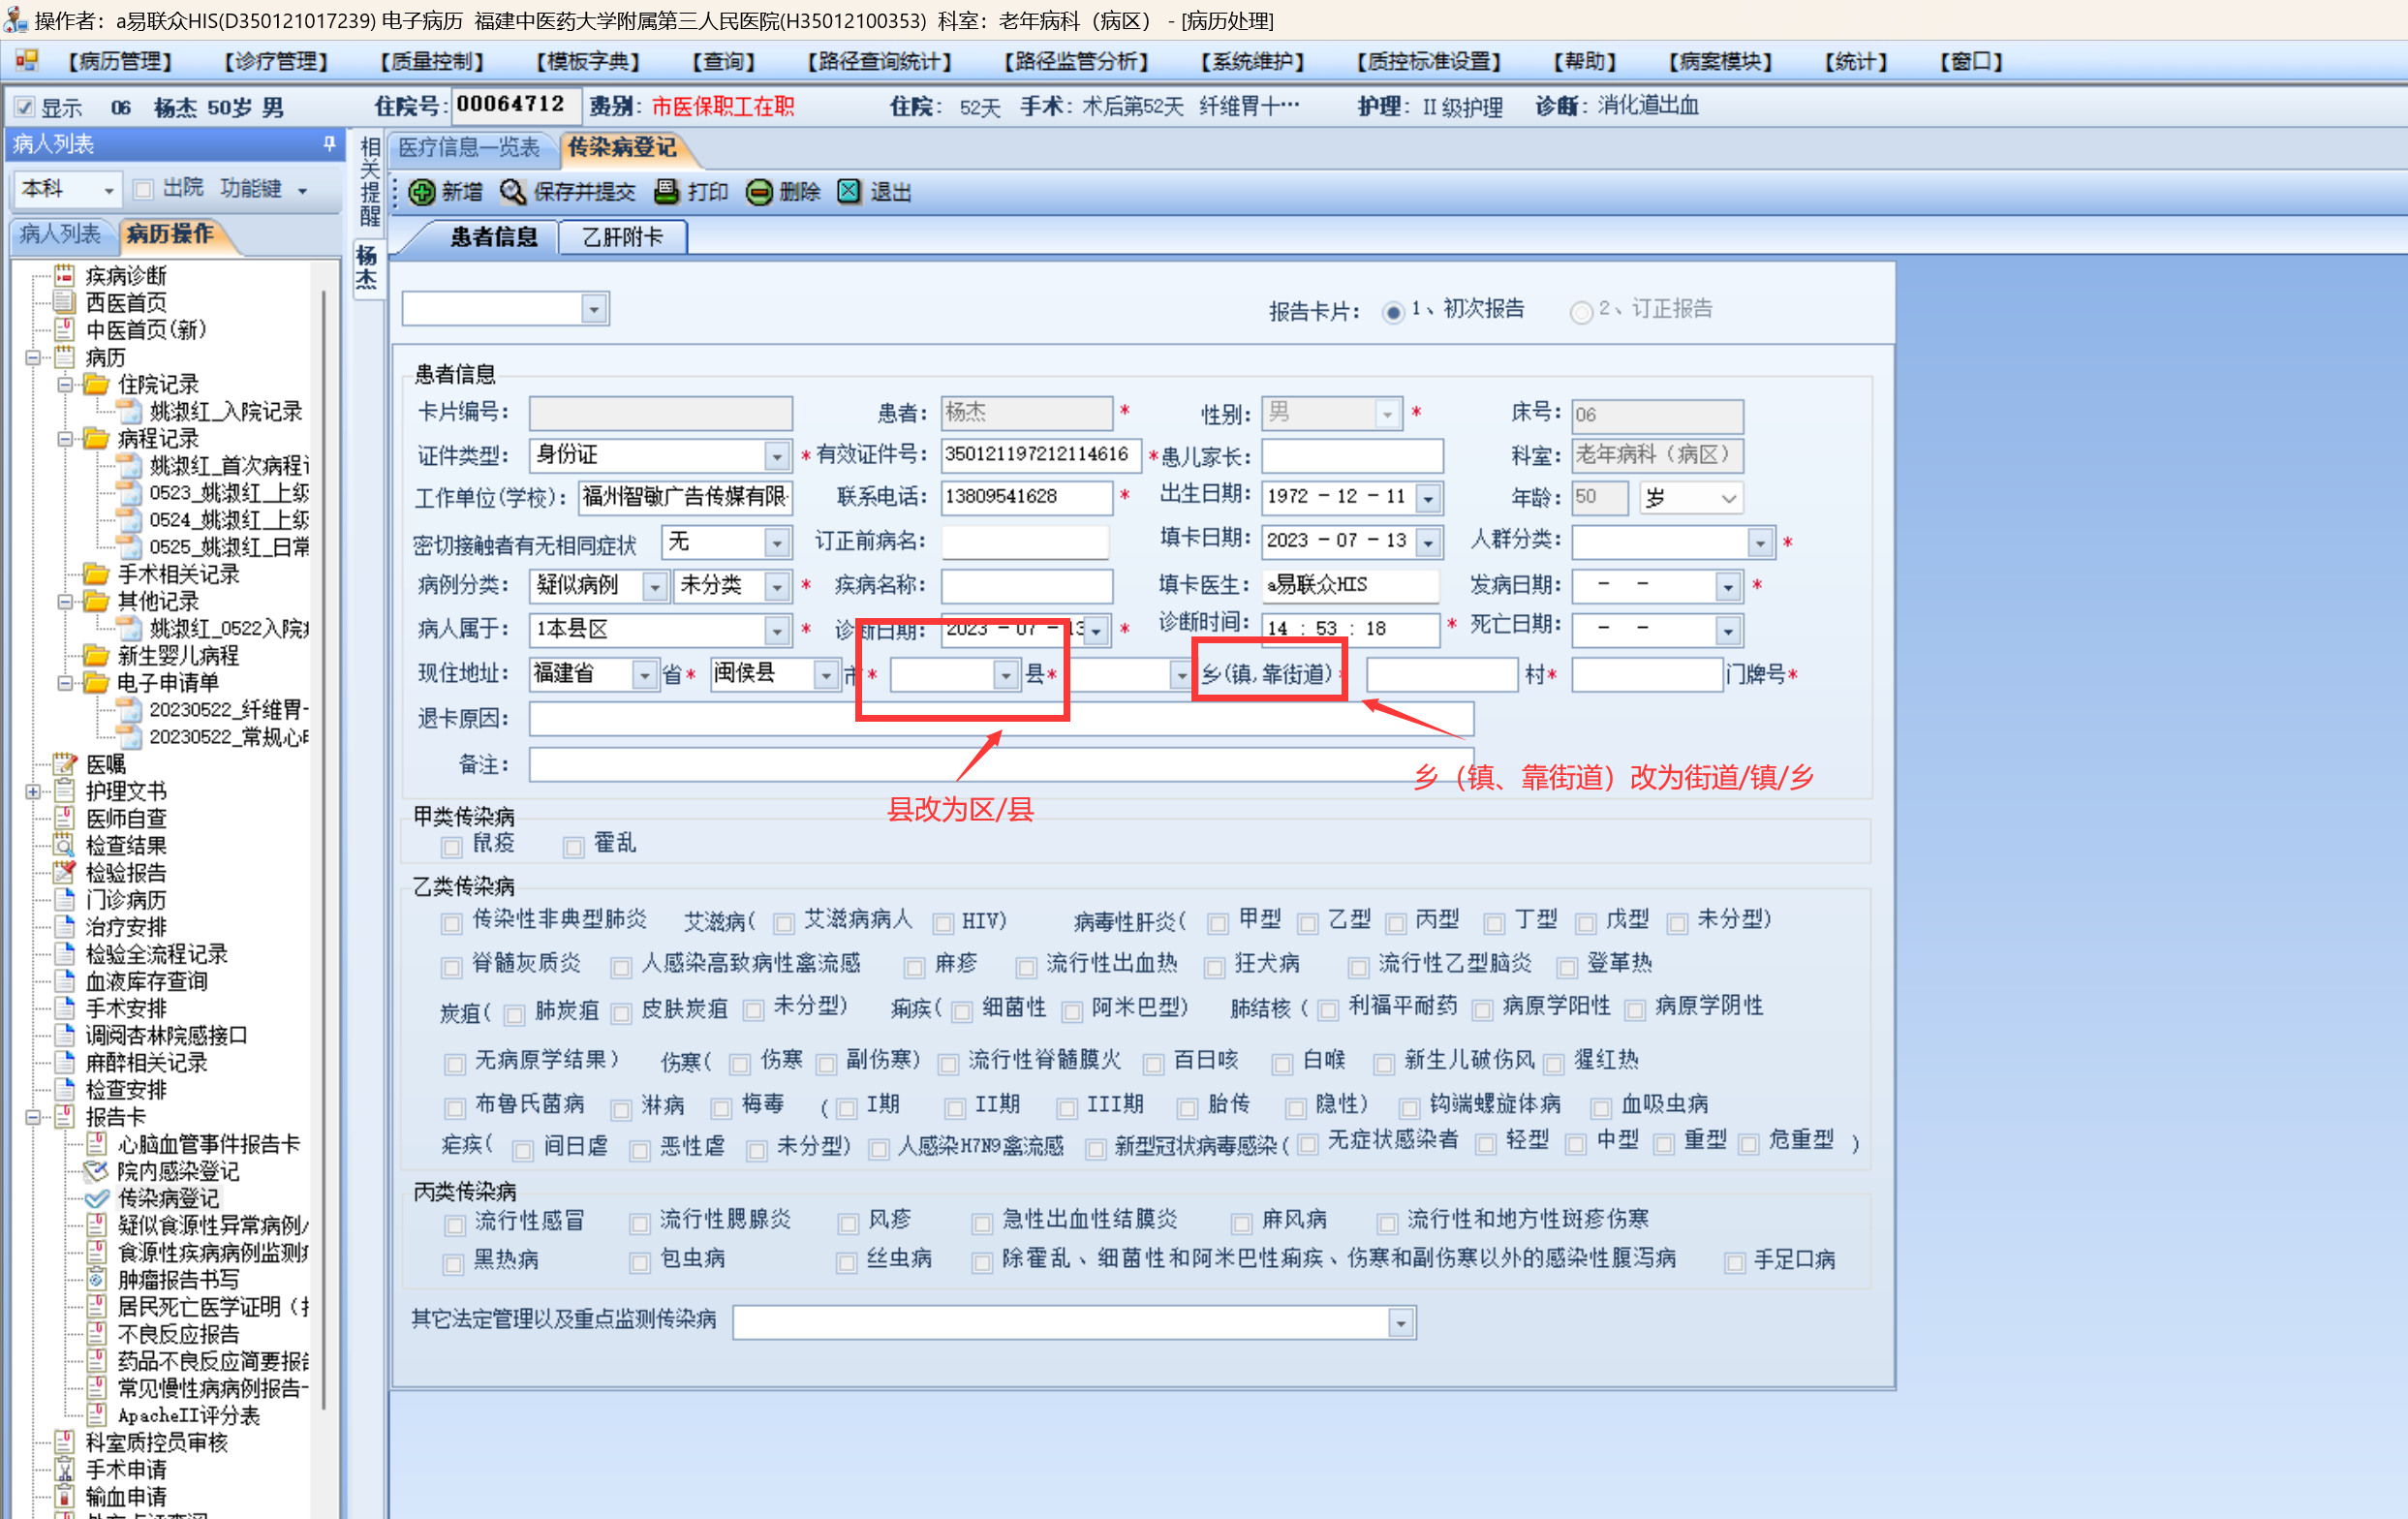
Task: Click the 退出 exit icon
Action: pyautogui.click(x=848, y=192)
